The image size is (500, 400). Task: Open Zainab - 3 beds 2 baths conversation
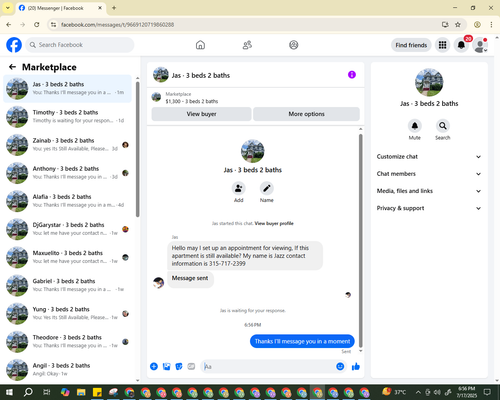67,145
